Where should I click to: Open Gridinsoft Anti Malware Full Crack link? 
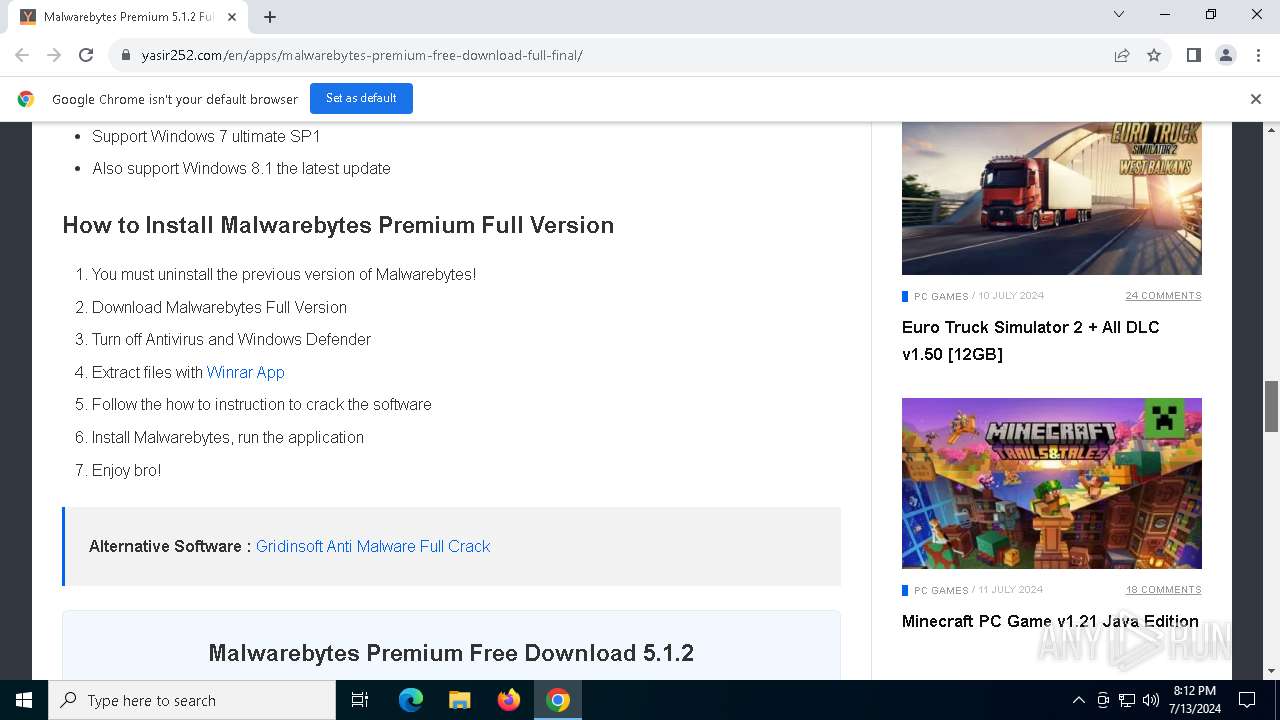pyautogui.click(x=373, y=546)
